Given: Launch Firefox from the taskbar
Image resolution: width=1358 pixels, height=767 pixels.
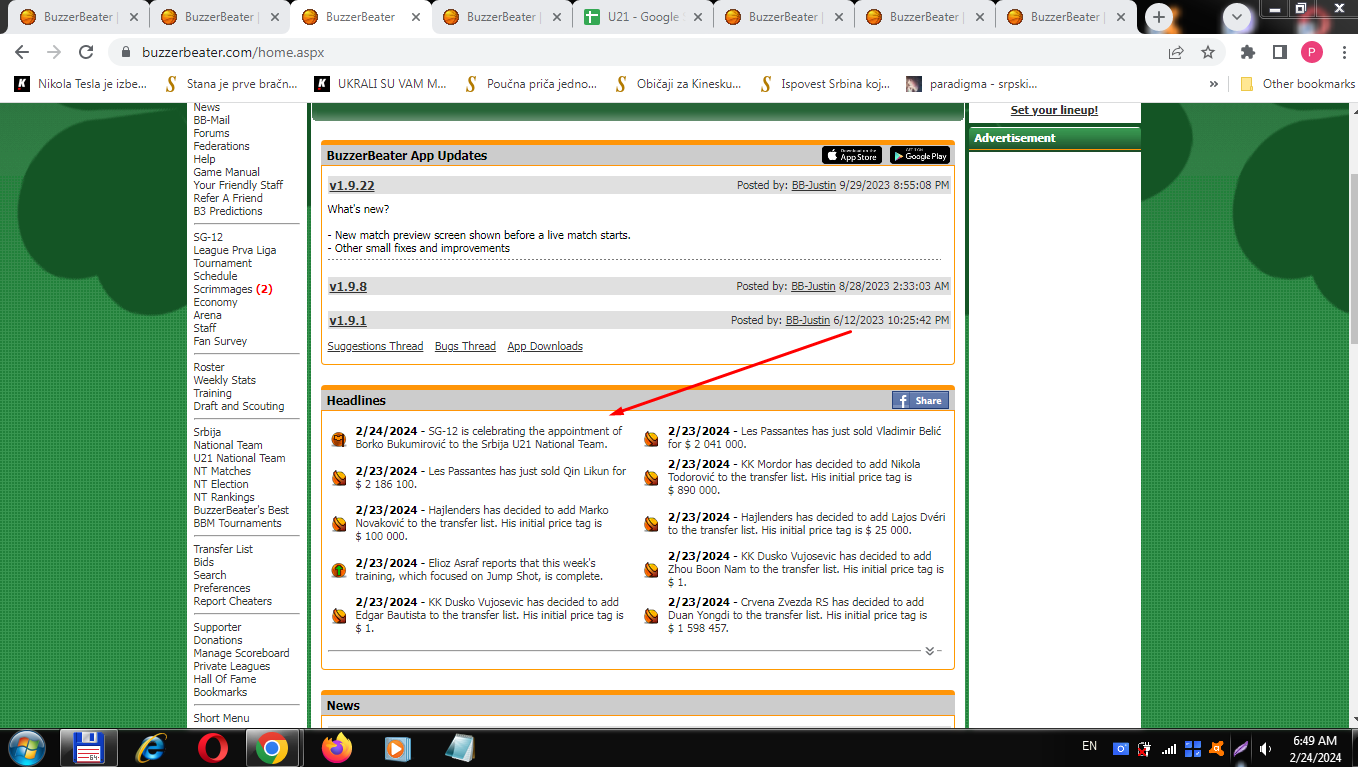Looking at the screenshot, I should coord(337,747).
